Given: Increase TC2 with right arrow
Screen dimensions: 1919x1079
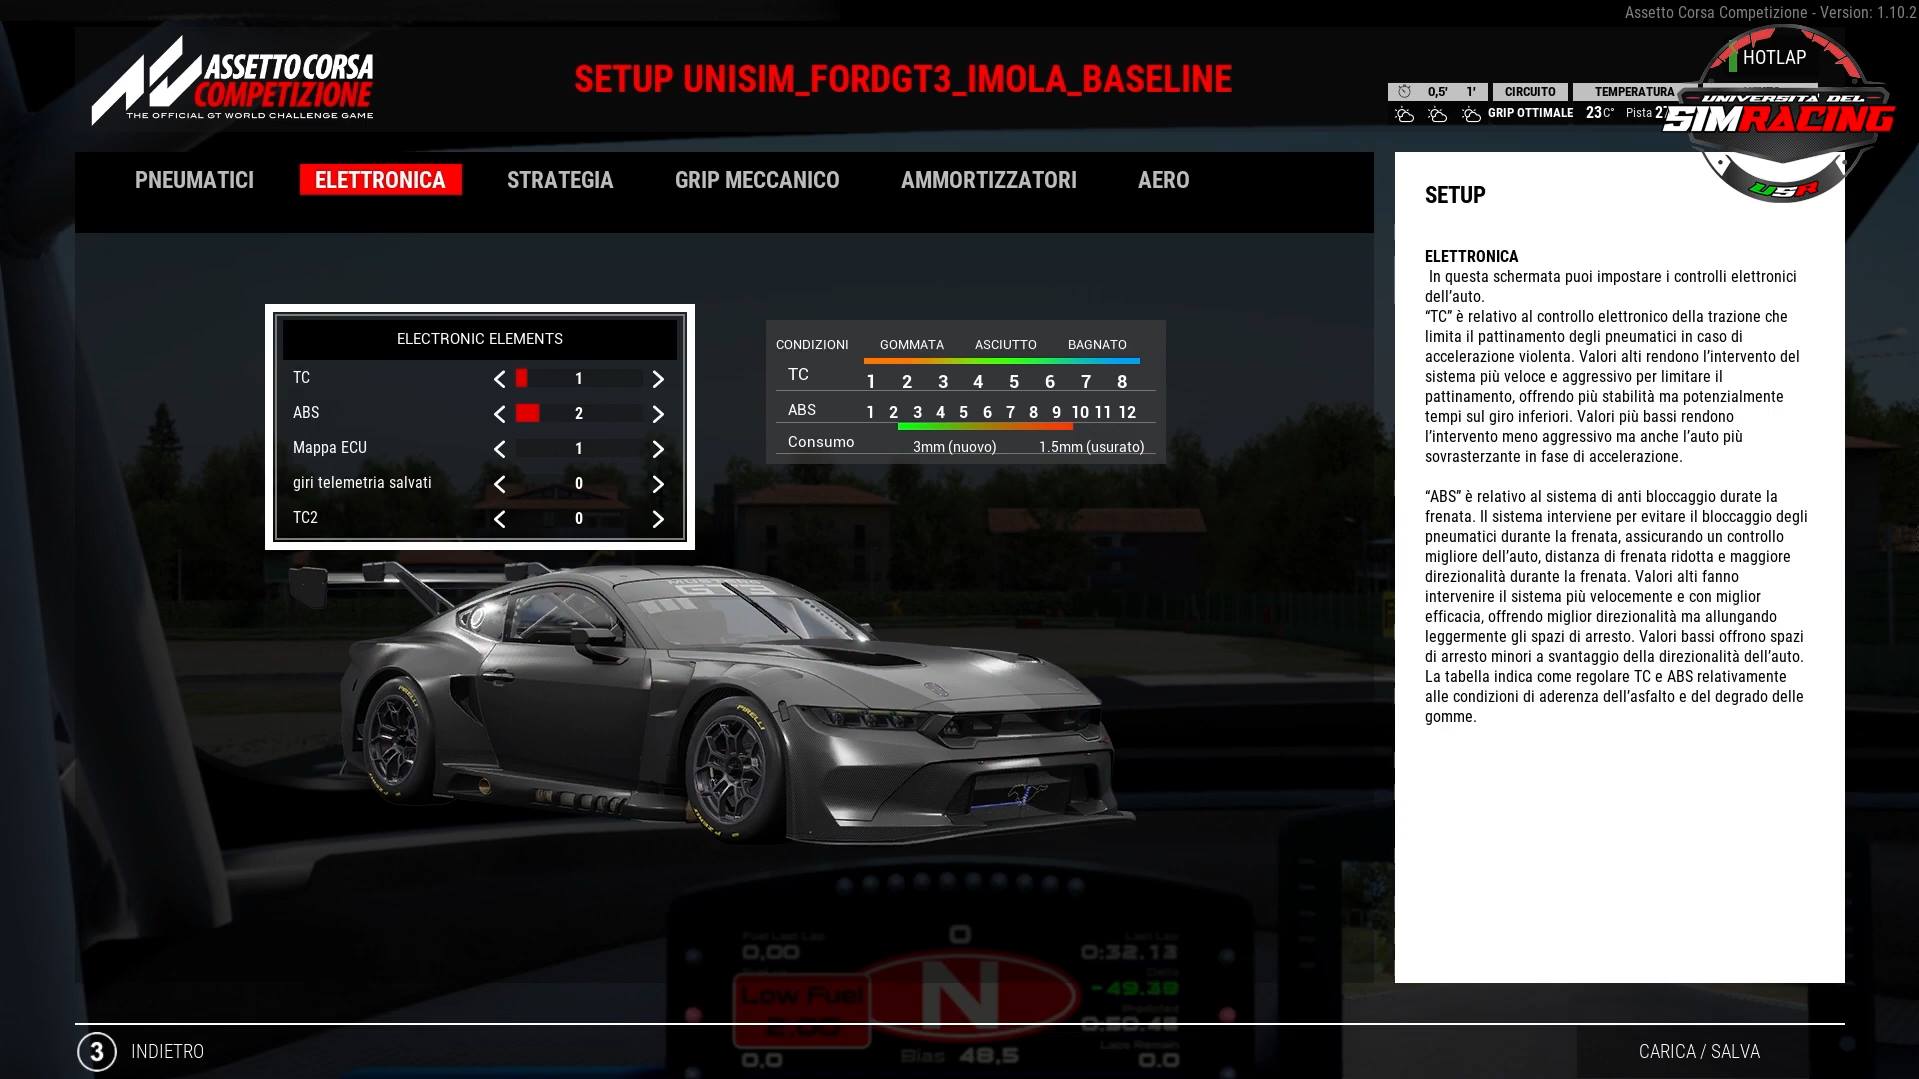Looking at the screenshot, I should pos(657,519).
